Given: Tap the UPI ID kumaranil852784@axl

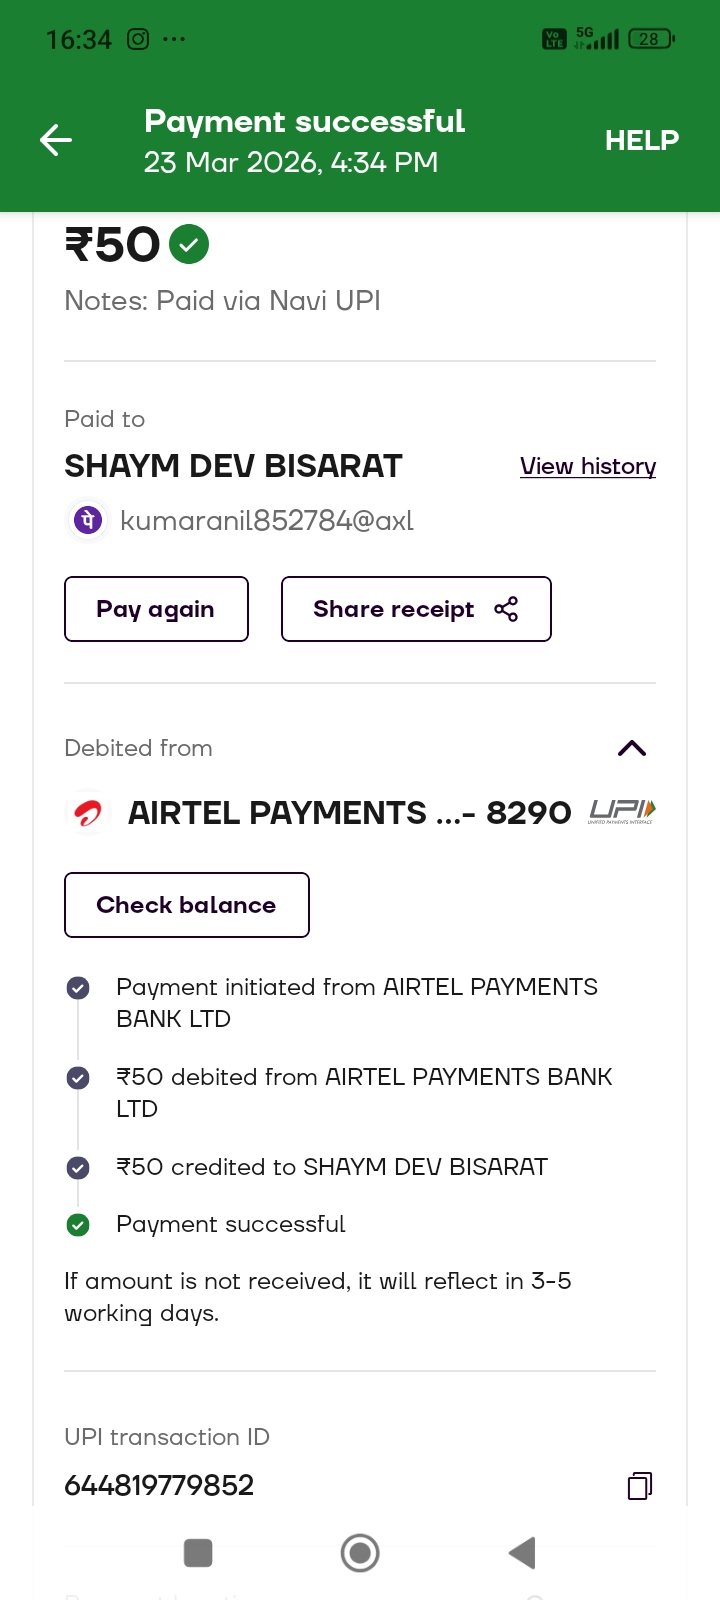Looking at the screenshot, I should [266, 521].
